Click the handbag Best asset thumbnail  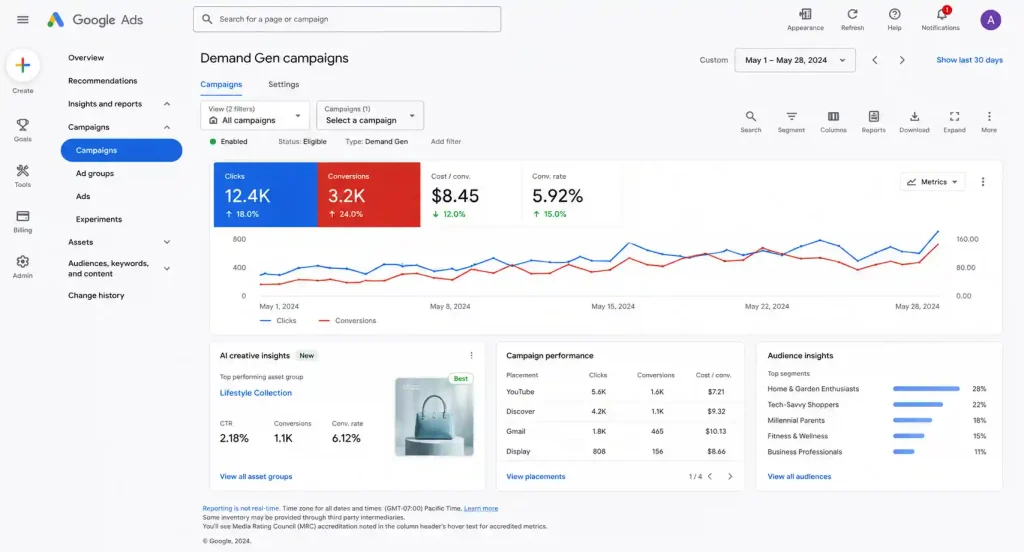[434, 416]
